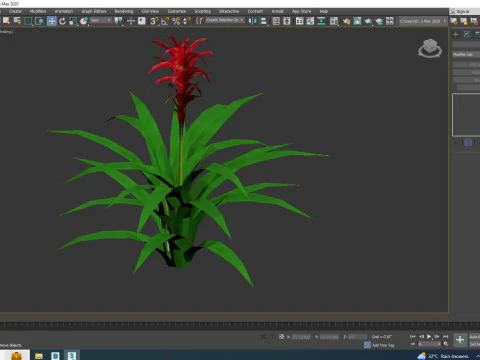Click Render Production teapot icon
The width and height of the screenshot is (480, 360).
coord(368,21)
